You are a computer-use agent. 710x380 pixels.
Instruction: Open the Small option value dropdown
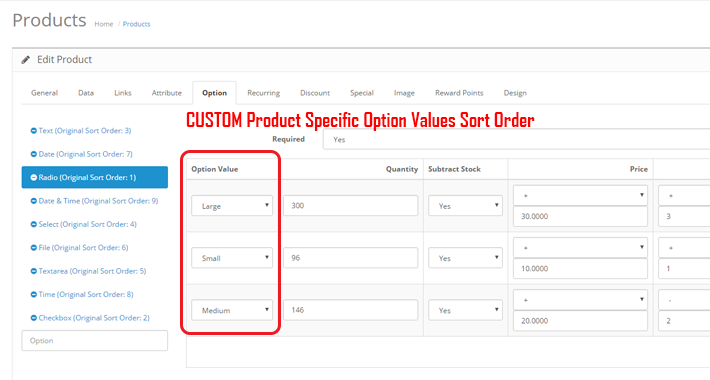[232, 258]
